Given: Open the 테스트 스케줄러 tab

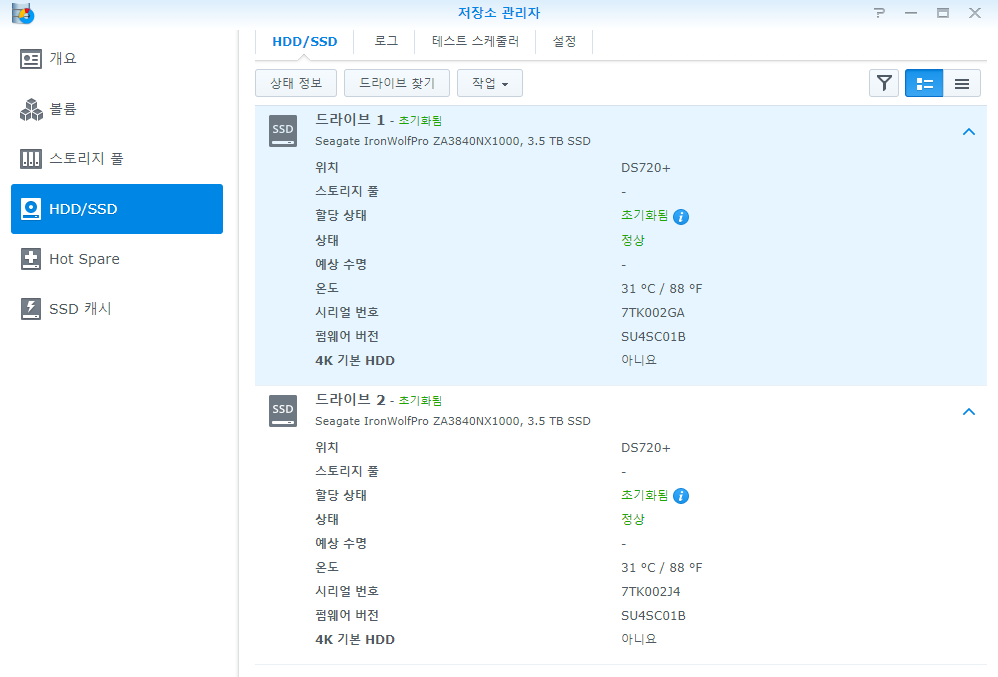Looking at the screenshot, I should coord(474,42).
